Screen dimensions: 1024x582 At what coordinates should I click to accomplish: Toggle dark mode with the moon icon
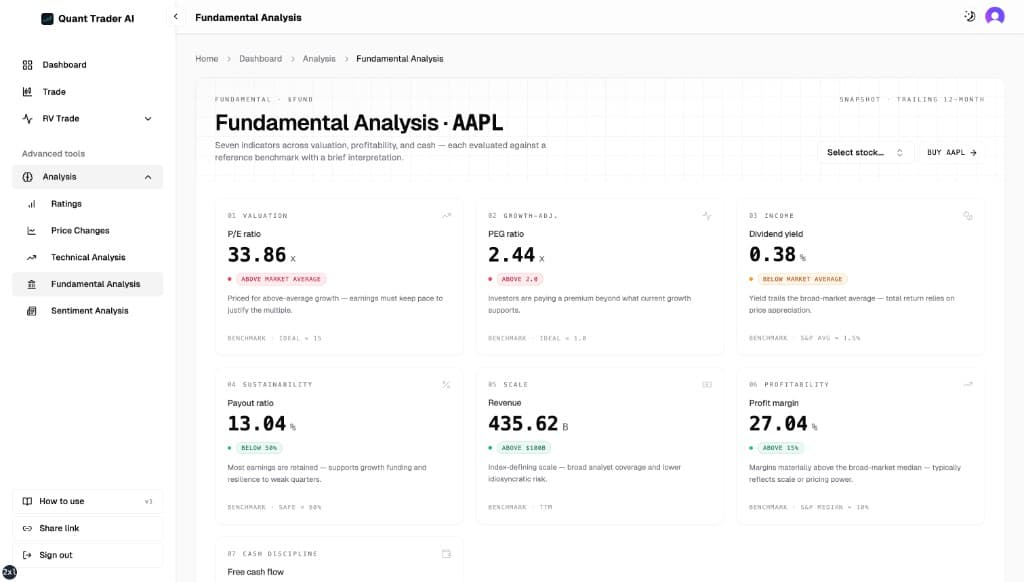click(x=966, y=16)
